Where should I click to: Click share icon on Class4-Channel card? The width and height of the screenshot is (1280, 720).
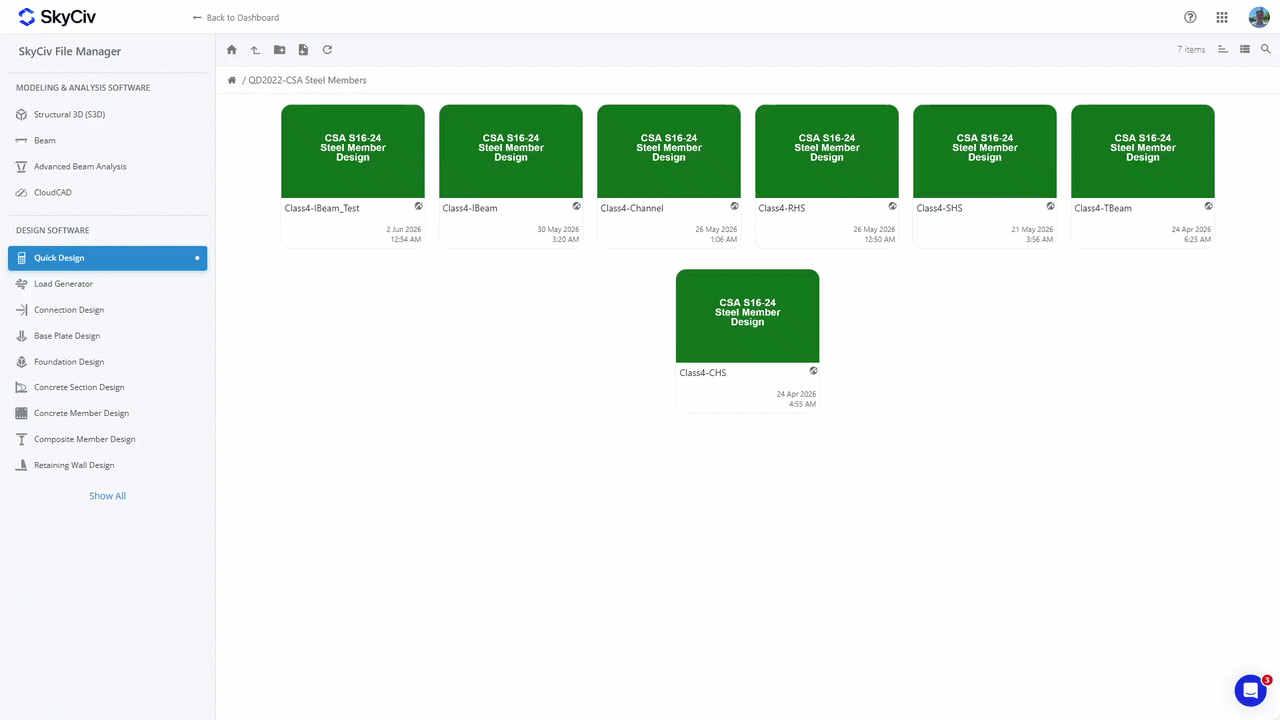(735, 206)
